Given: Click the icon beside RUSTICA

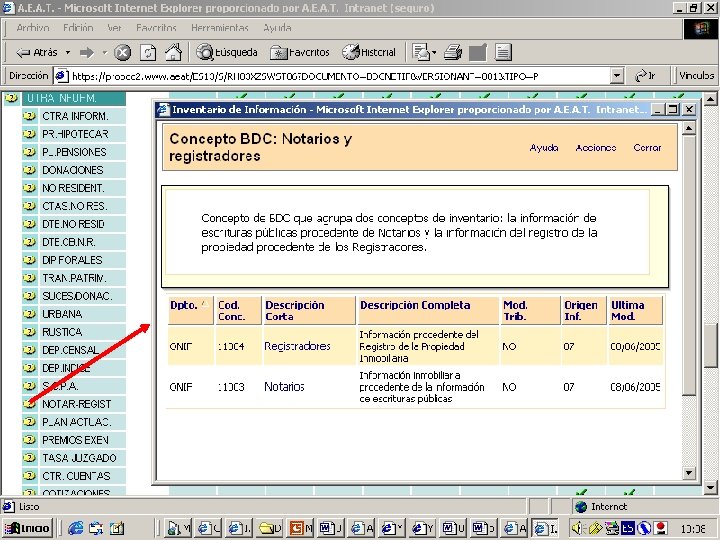Looking at the screenshot, I should click(x=29, y=332).
